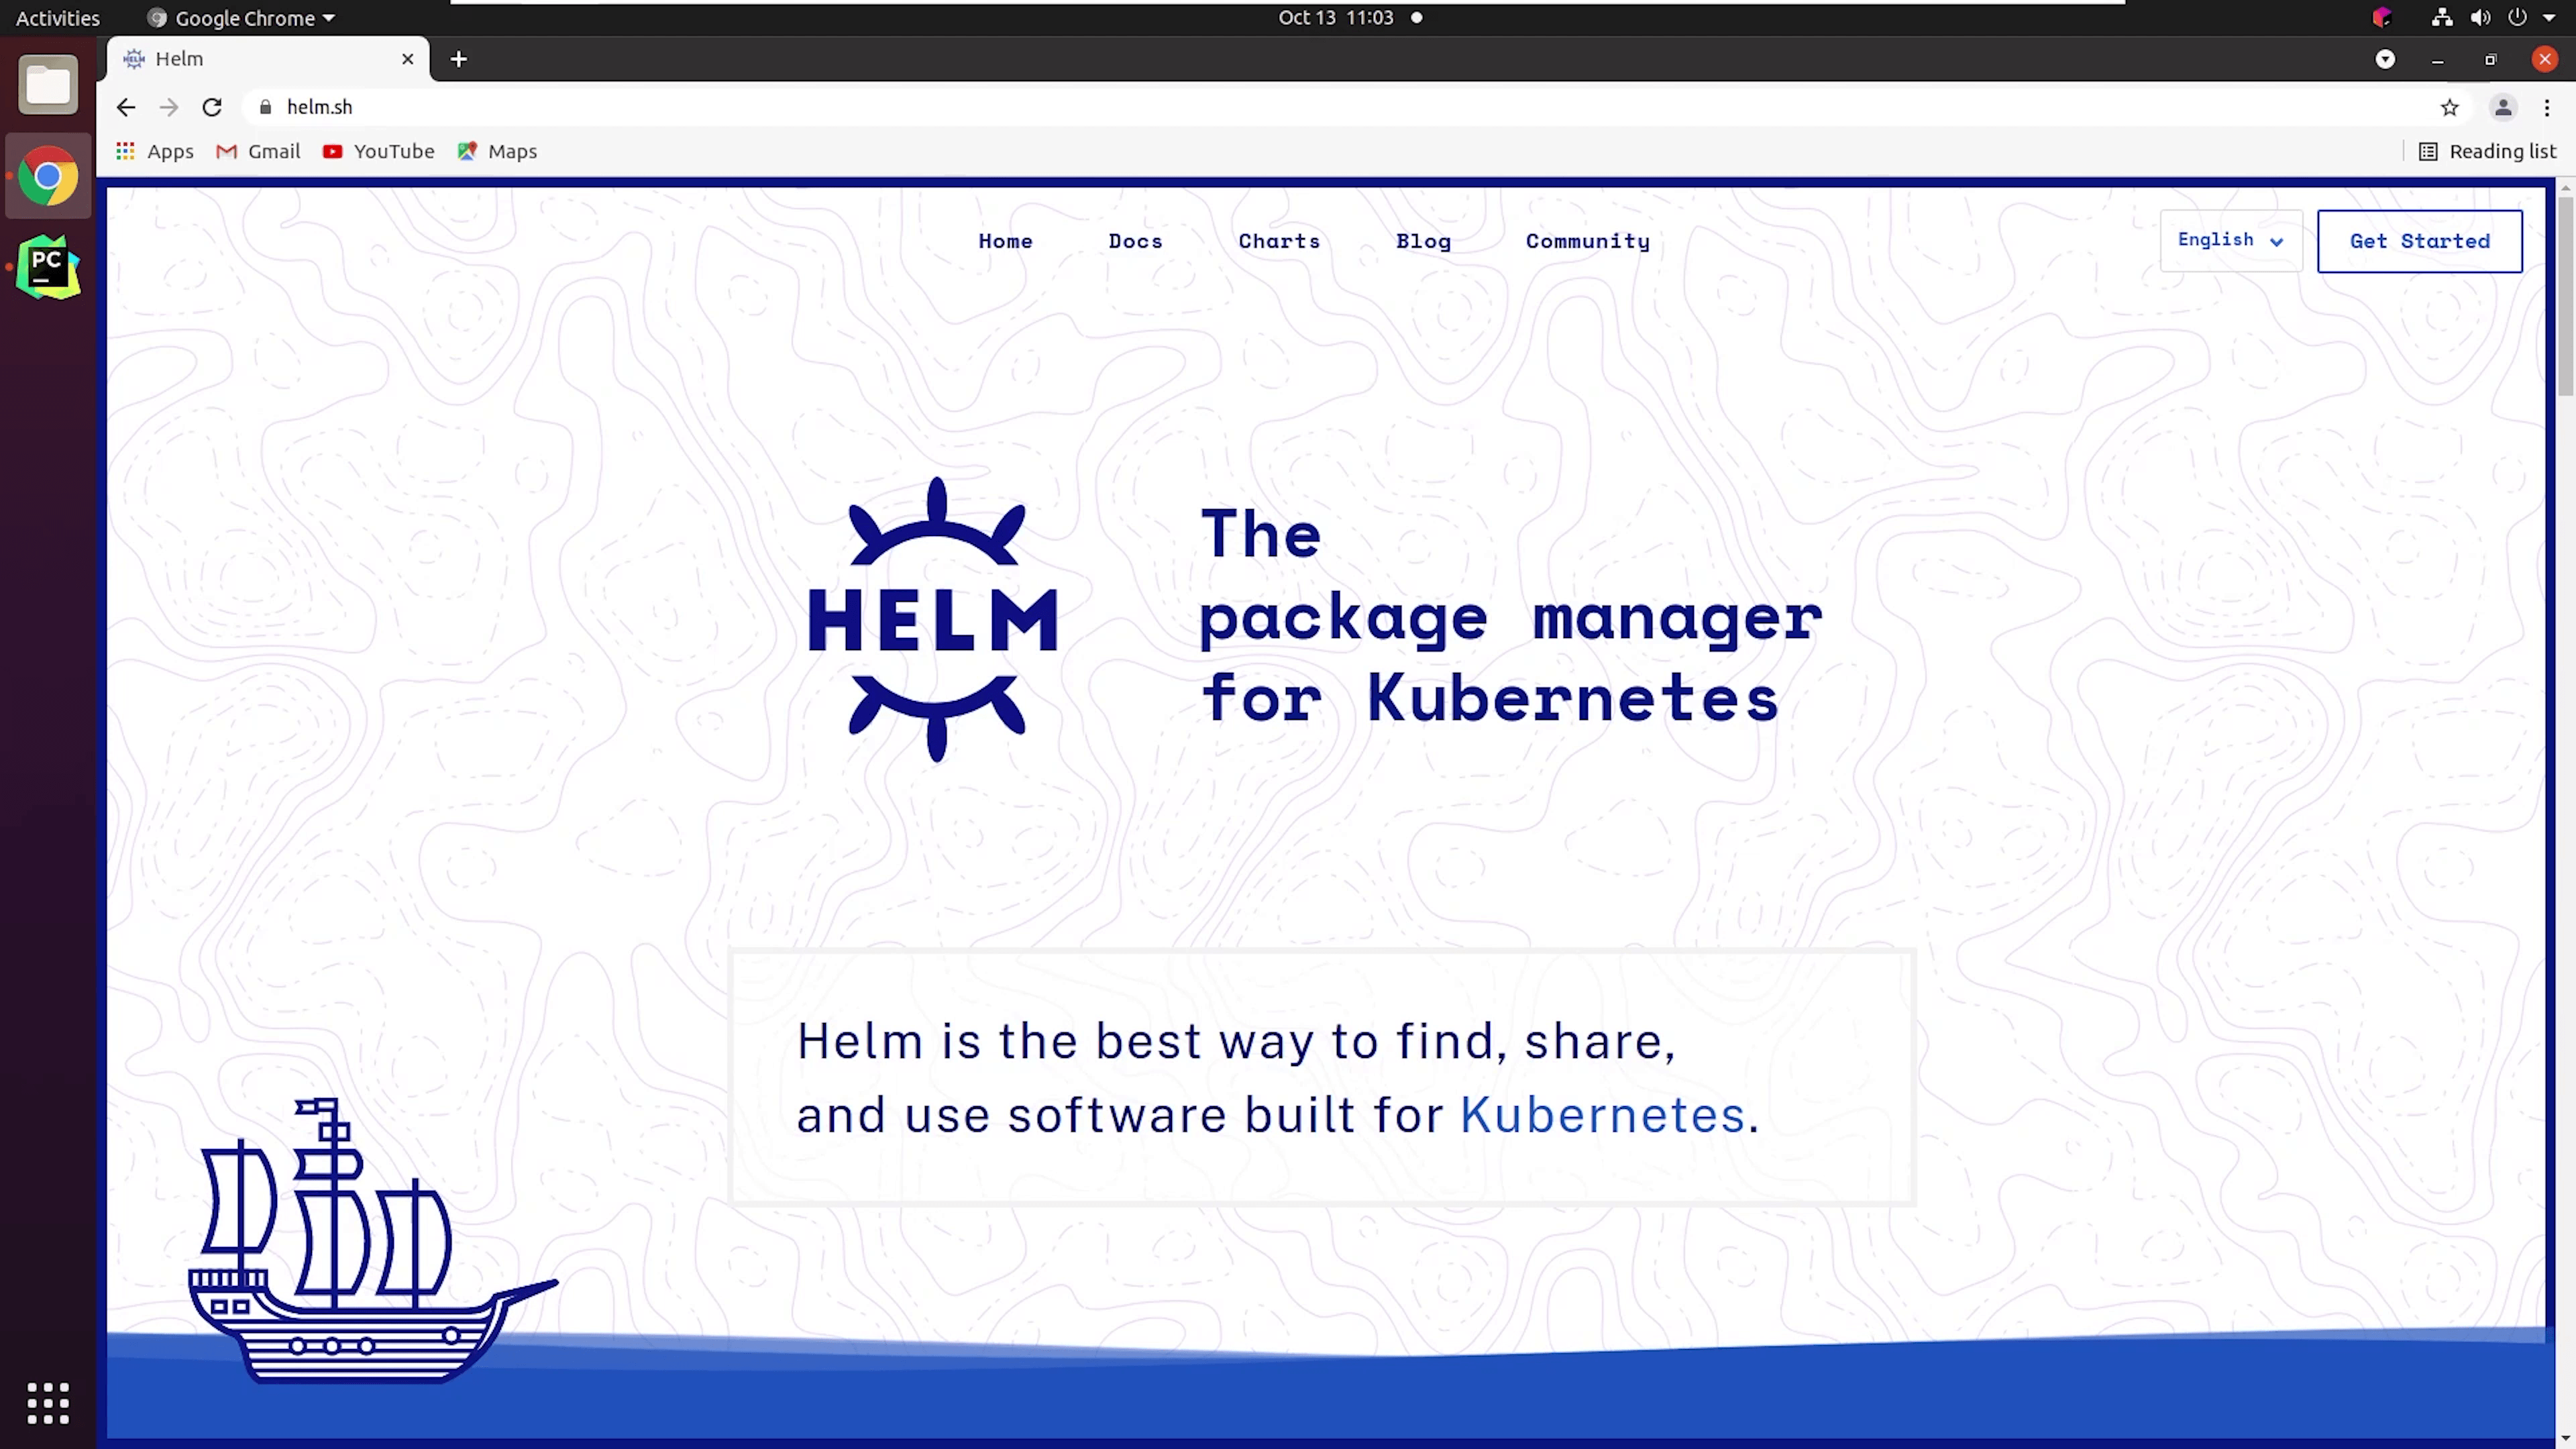The height and width of the screenshot is (1449, 2576).
Task: Open the Chrome profile avatar icon
Action: (2503, 107)
